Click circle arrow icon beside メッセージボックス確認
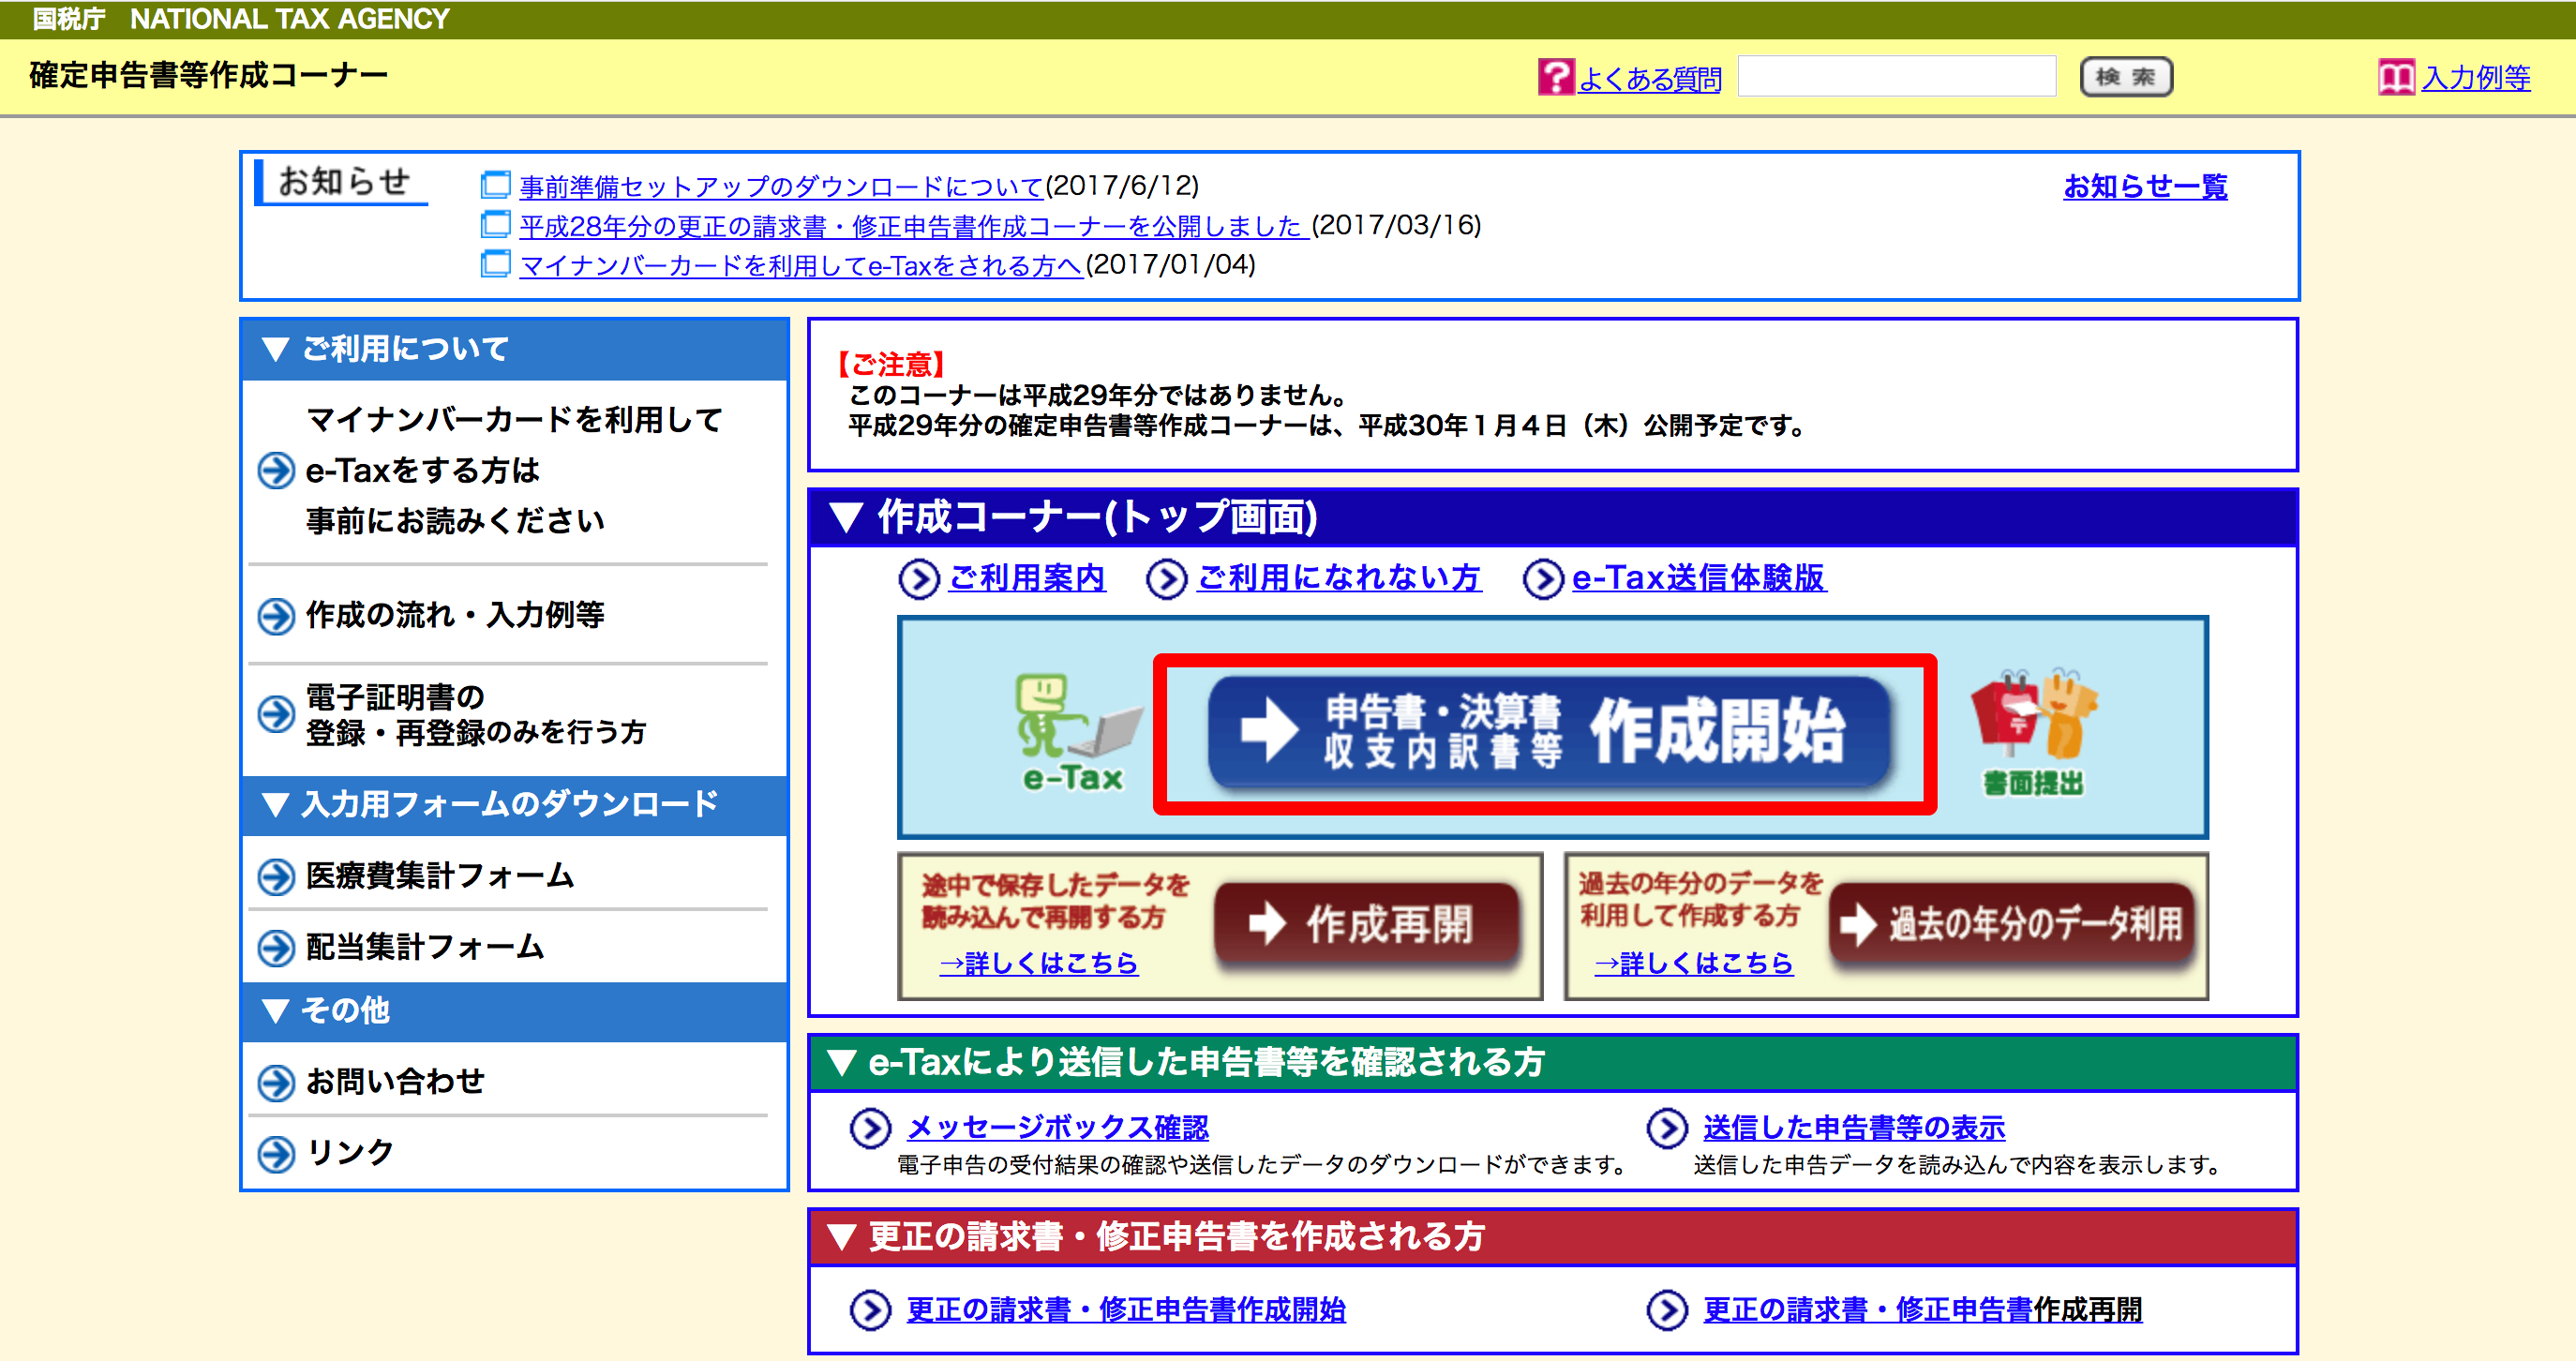The image size is (2576, 1361). 870,1128
